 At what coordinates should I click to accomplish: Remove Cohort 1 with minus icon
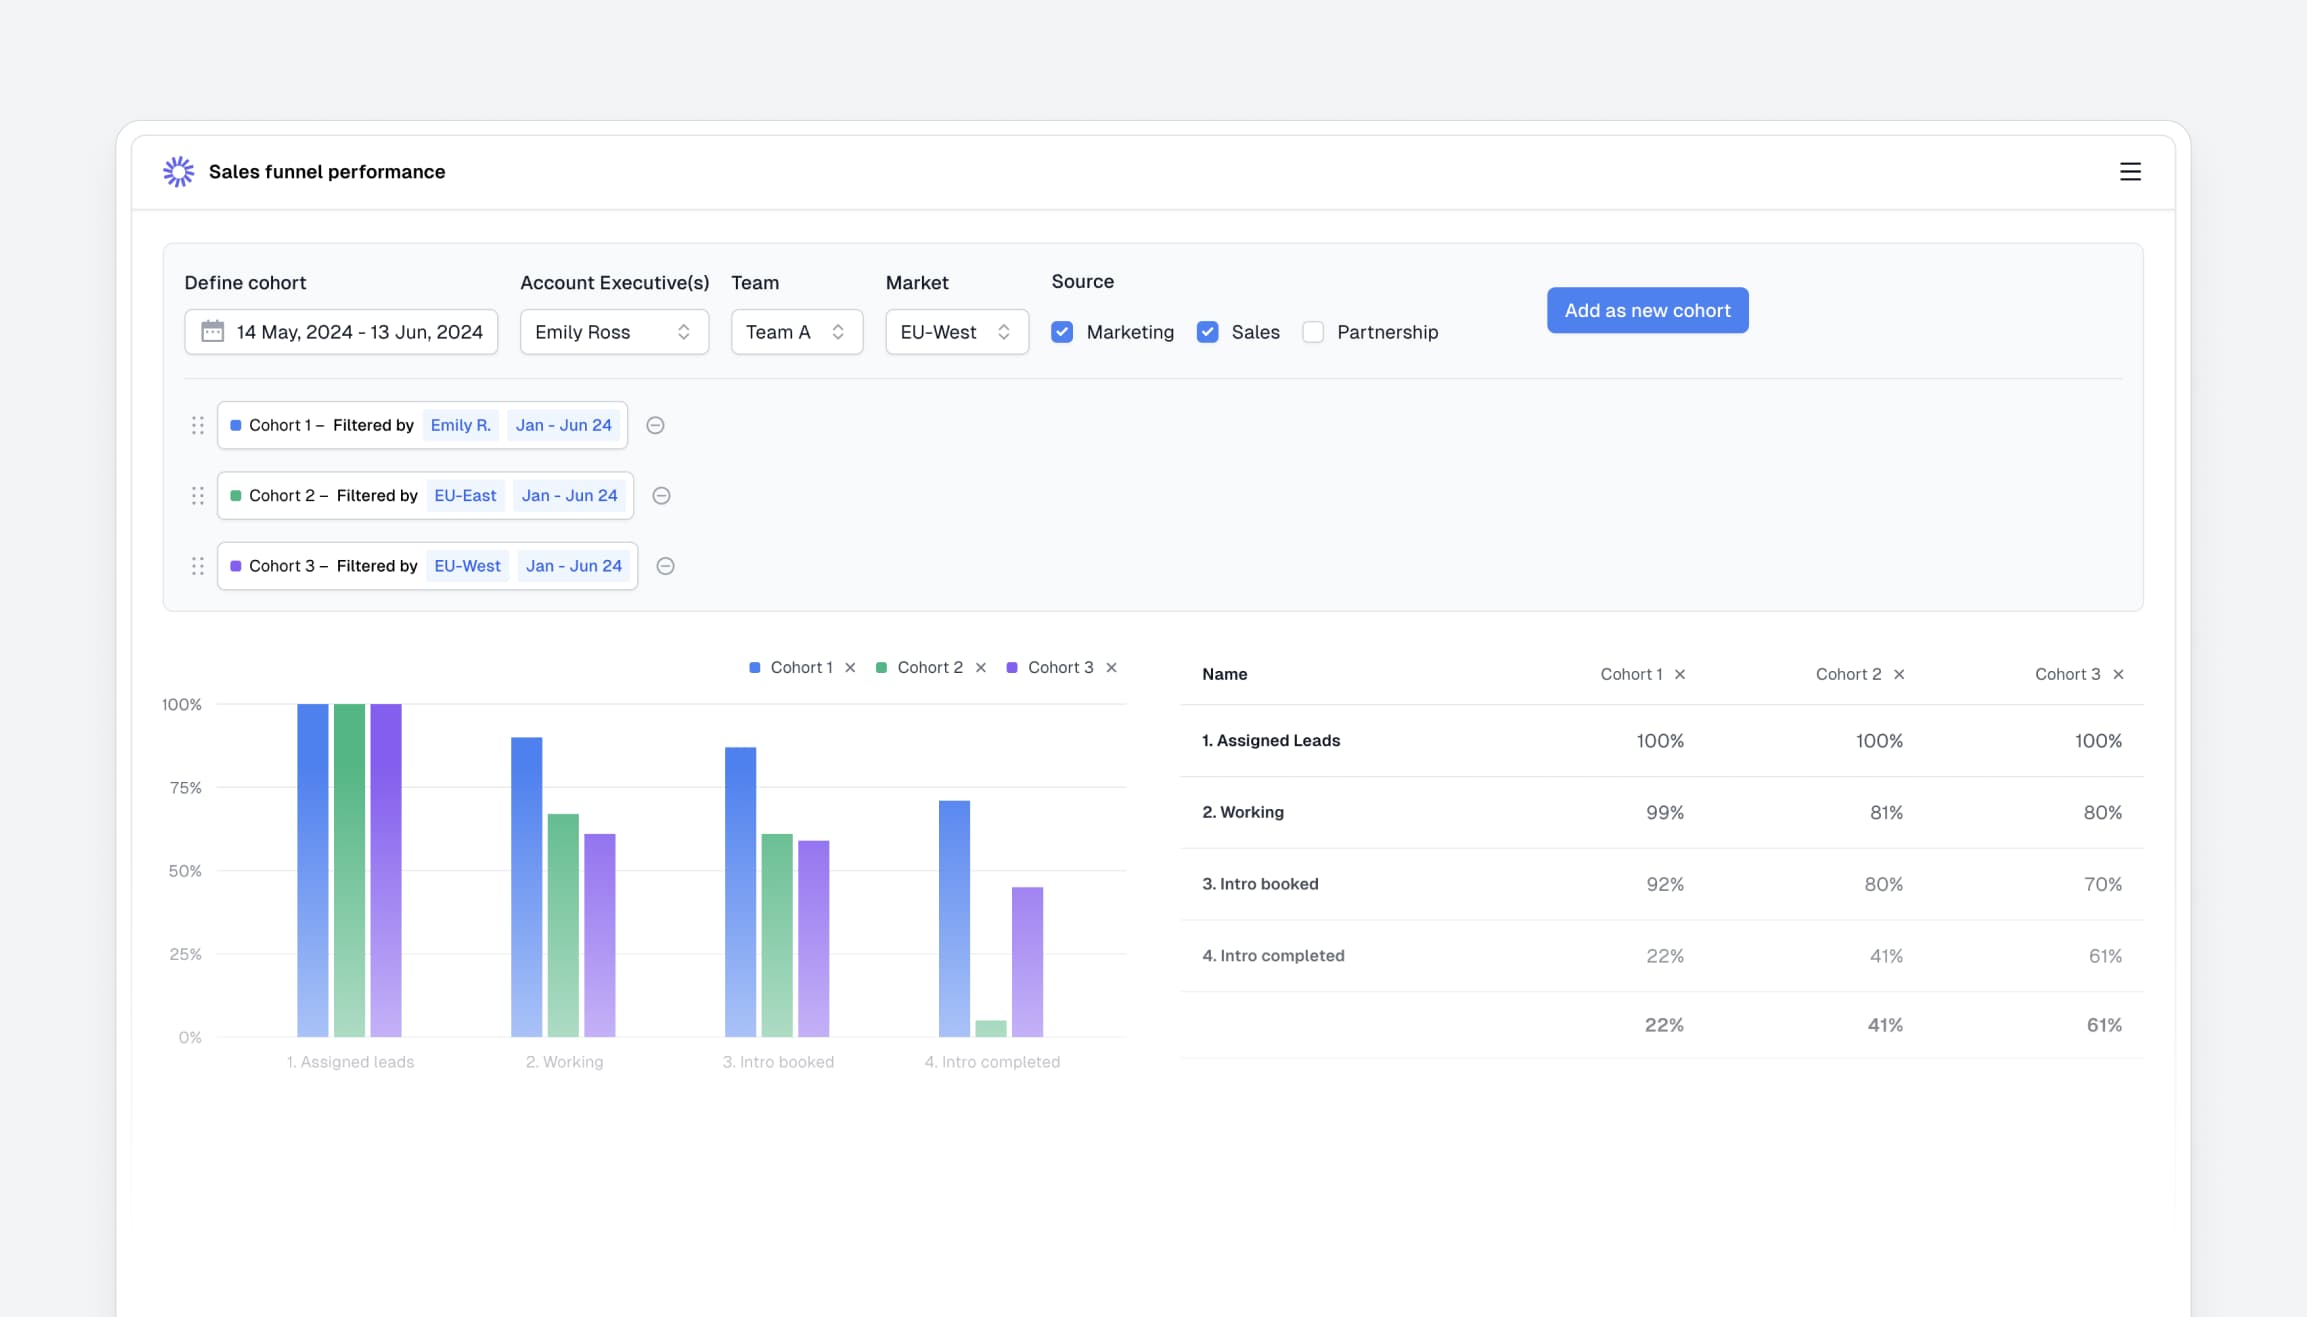click(x=655, y=425)
